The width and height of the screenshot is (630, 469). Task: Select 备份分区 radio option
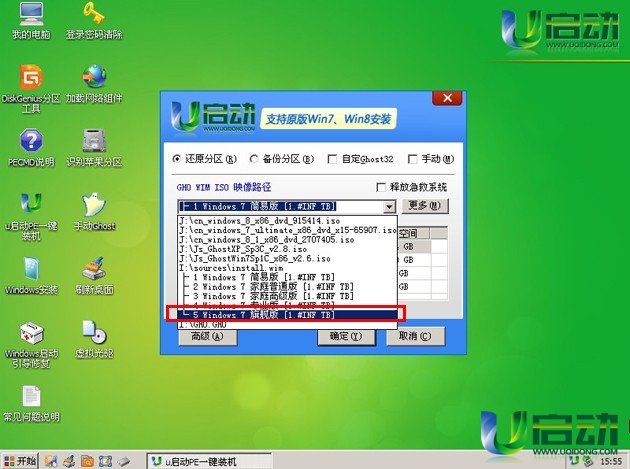click(x=255, y=159)
